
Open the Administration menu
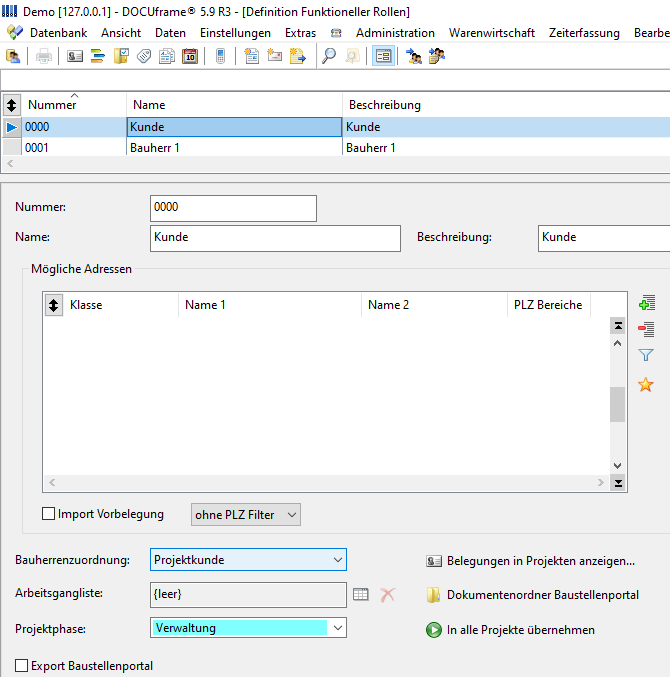pos(395,33)
